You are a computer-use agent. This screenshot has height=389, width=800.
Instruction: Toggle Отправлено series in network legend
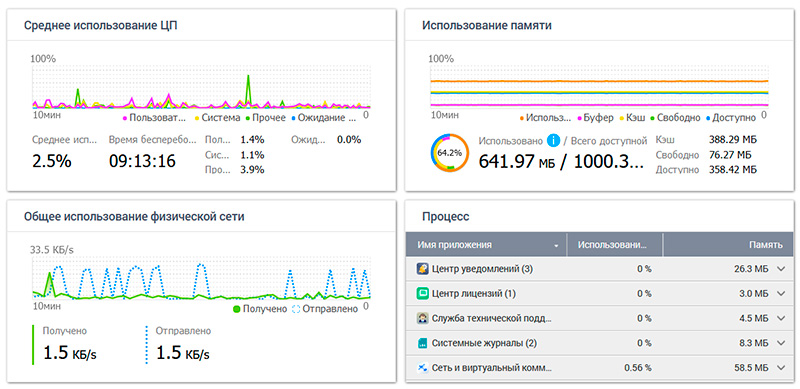[x=326, y=309]
